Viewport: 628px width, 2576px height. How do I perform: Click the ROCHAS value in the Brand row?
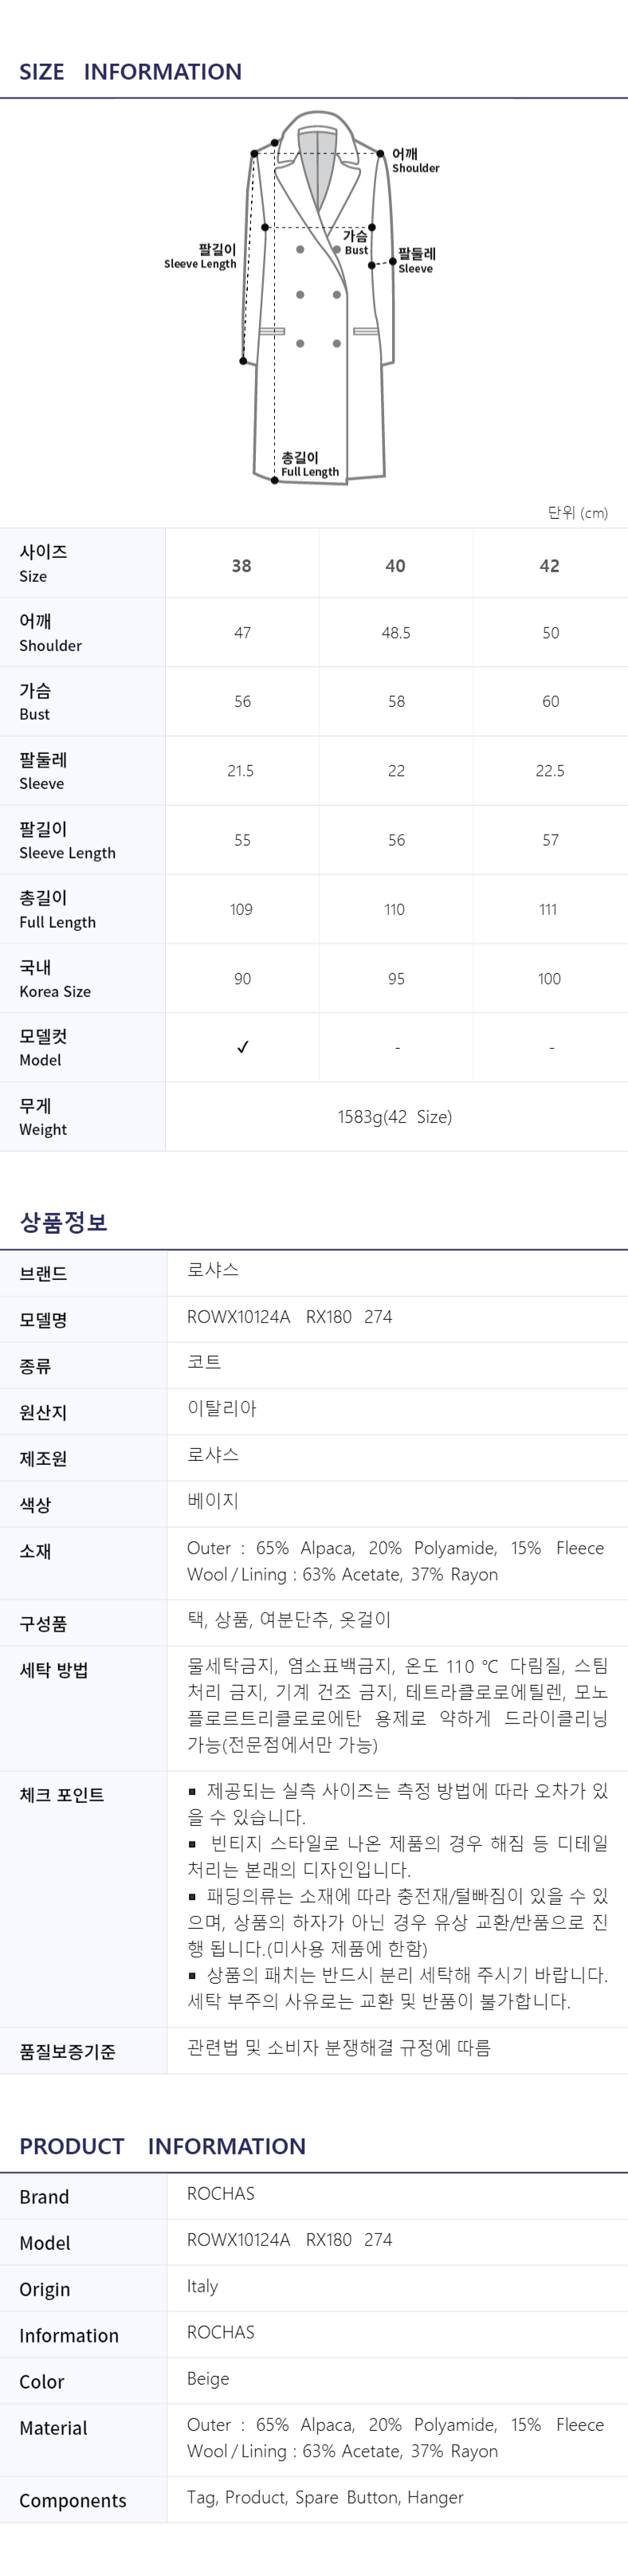click(221, 2193)
